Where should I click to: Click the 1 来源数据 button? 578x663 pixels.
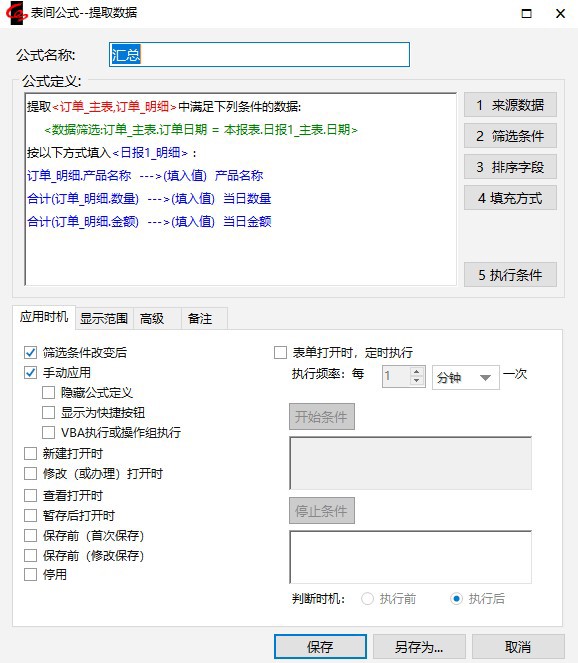pos(510,105)
